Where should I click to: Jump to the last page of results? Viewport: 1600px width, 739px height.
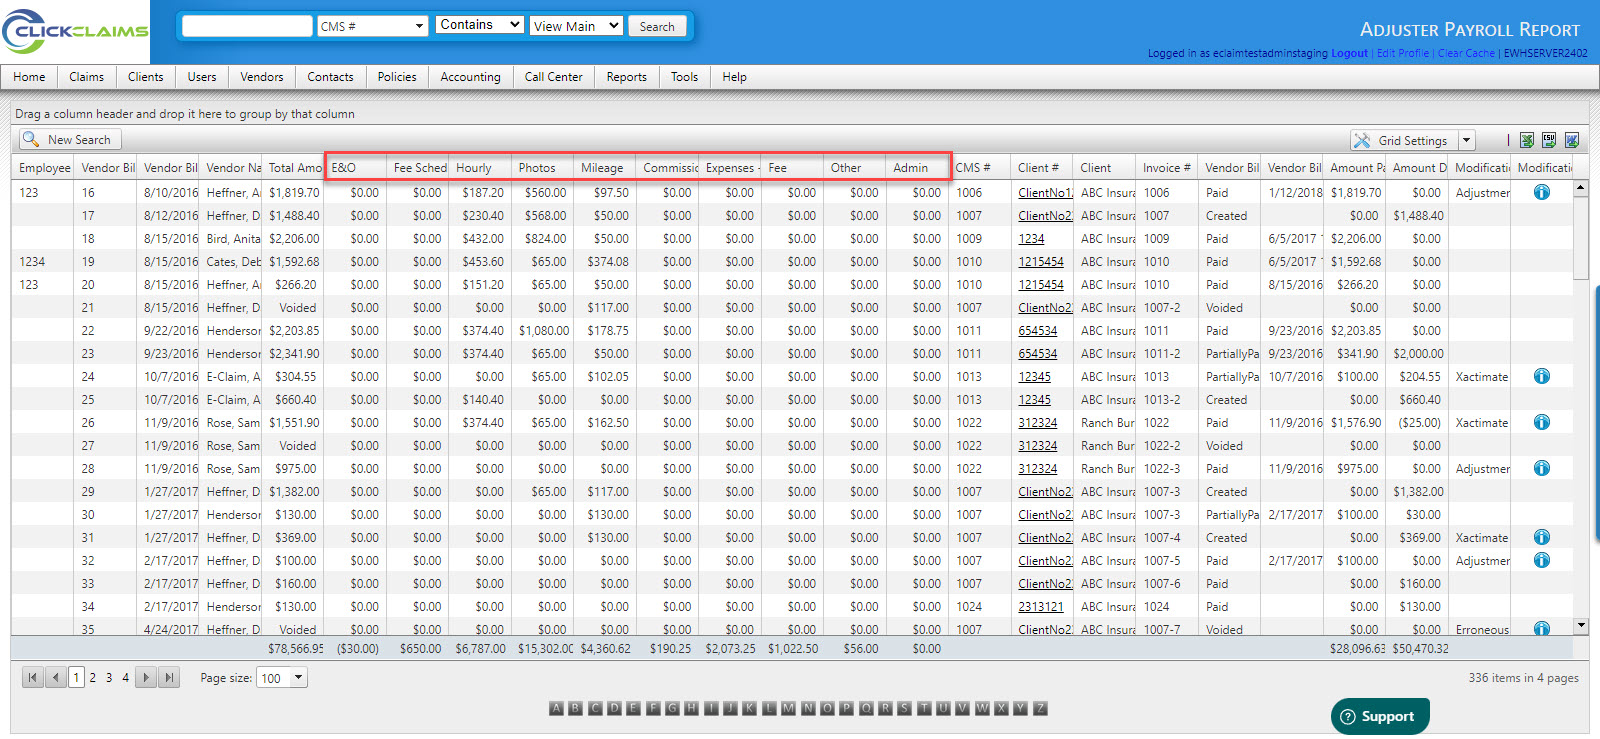pos(169,677)
